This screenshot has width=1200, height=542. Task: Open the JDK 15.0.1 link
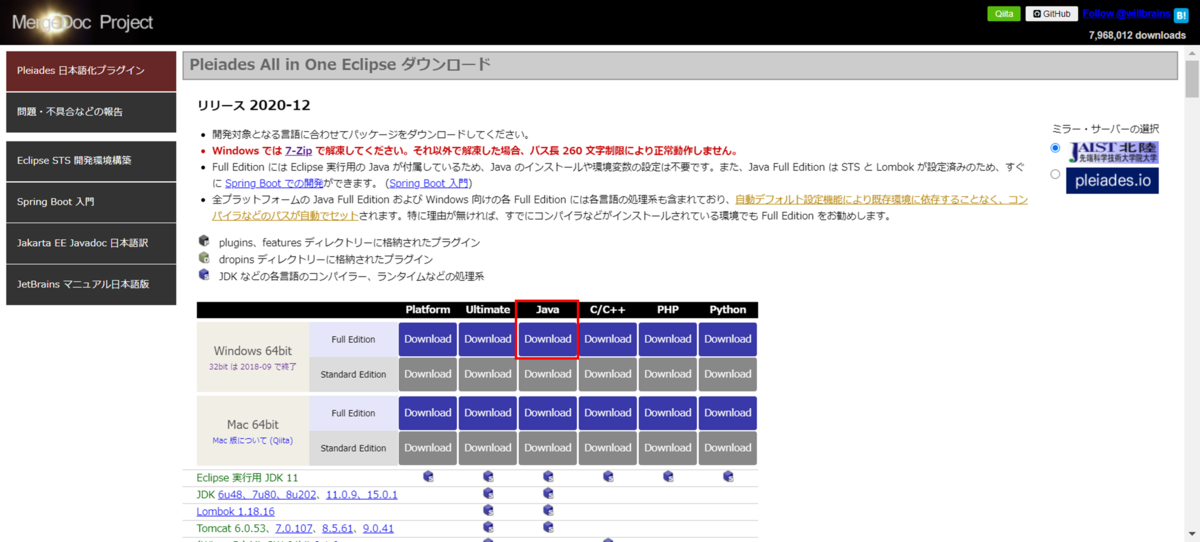point(382,495)
